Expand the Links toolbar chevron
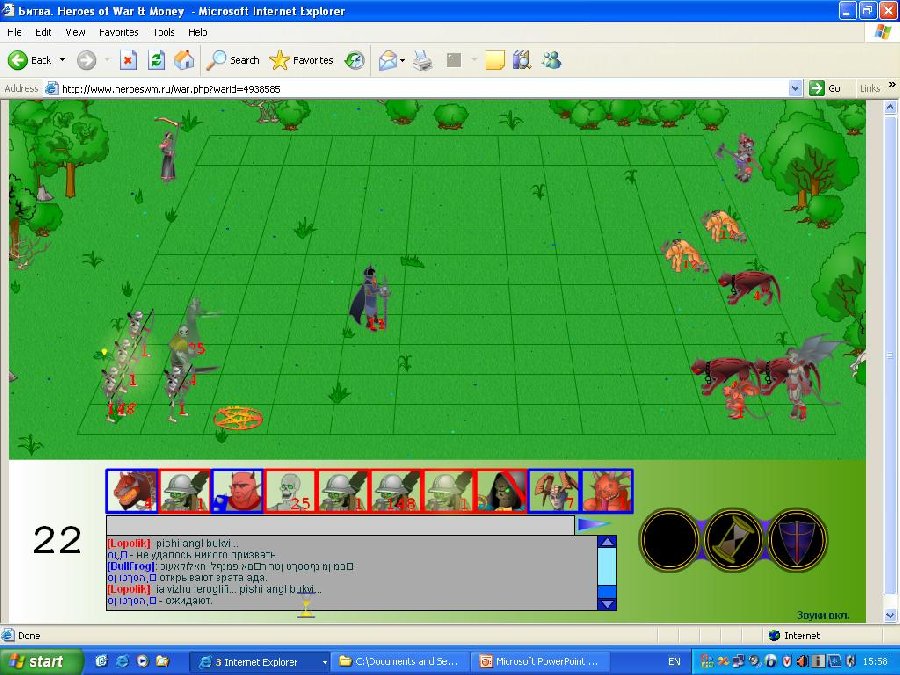This screenshot has height=675, width=900. click(892, 85)
